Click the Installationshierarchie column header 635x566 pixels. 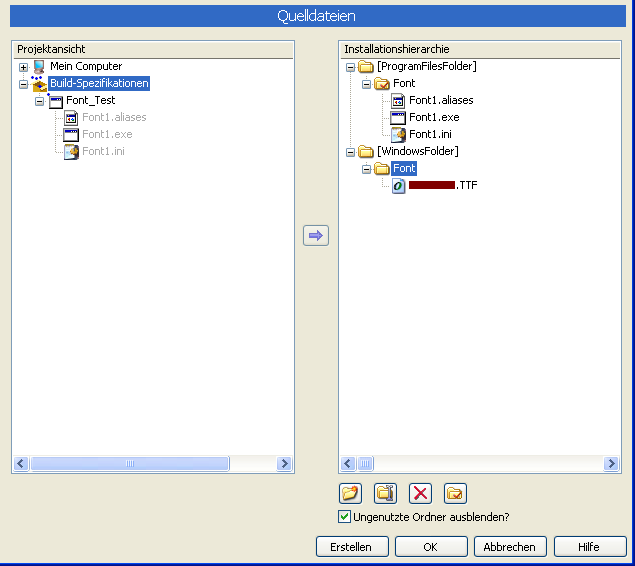tap(480, 49)
